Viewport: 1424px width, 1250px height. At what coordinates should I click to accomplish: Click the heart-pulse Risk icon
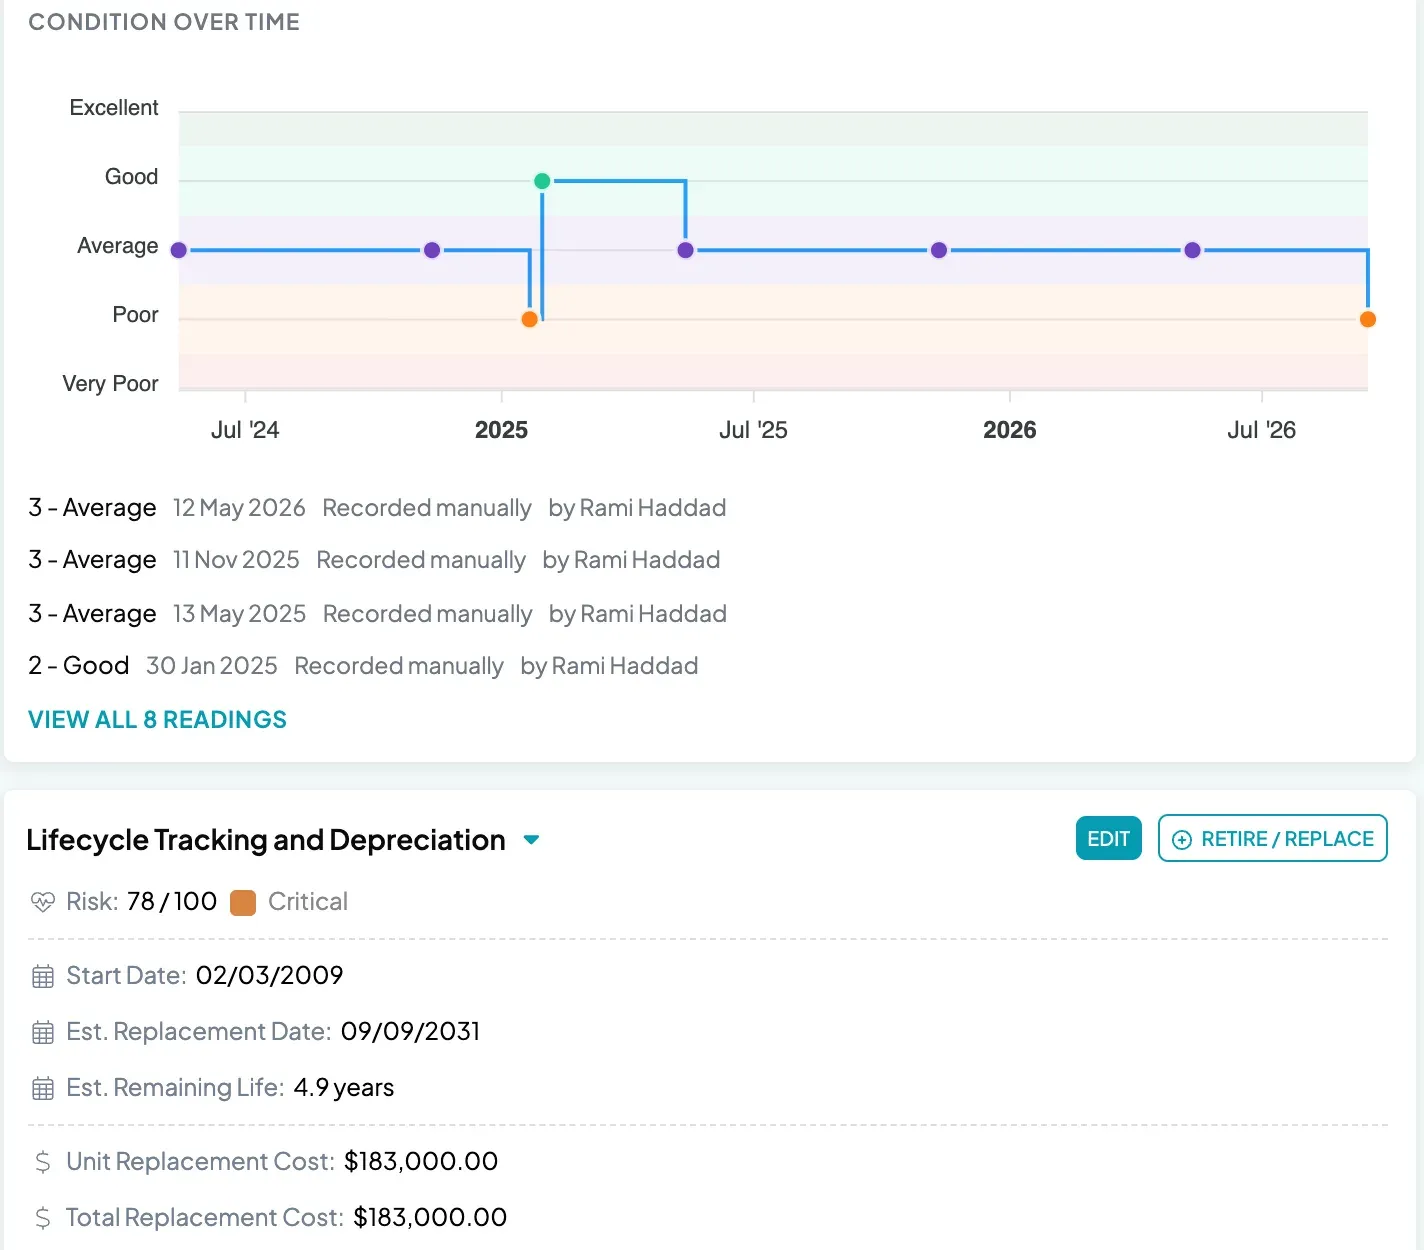pos(42,902)
